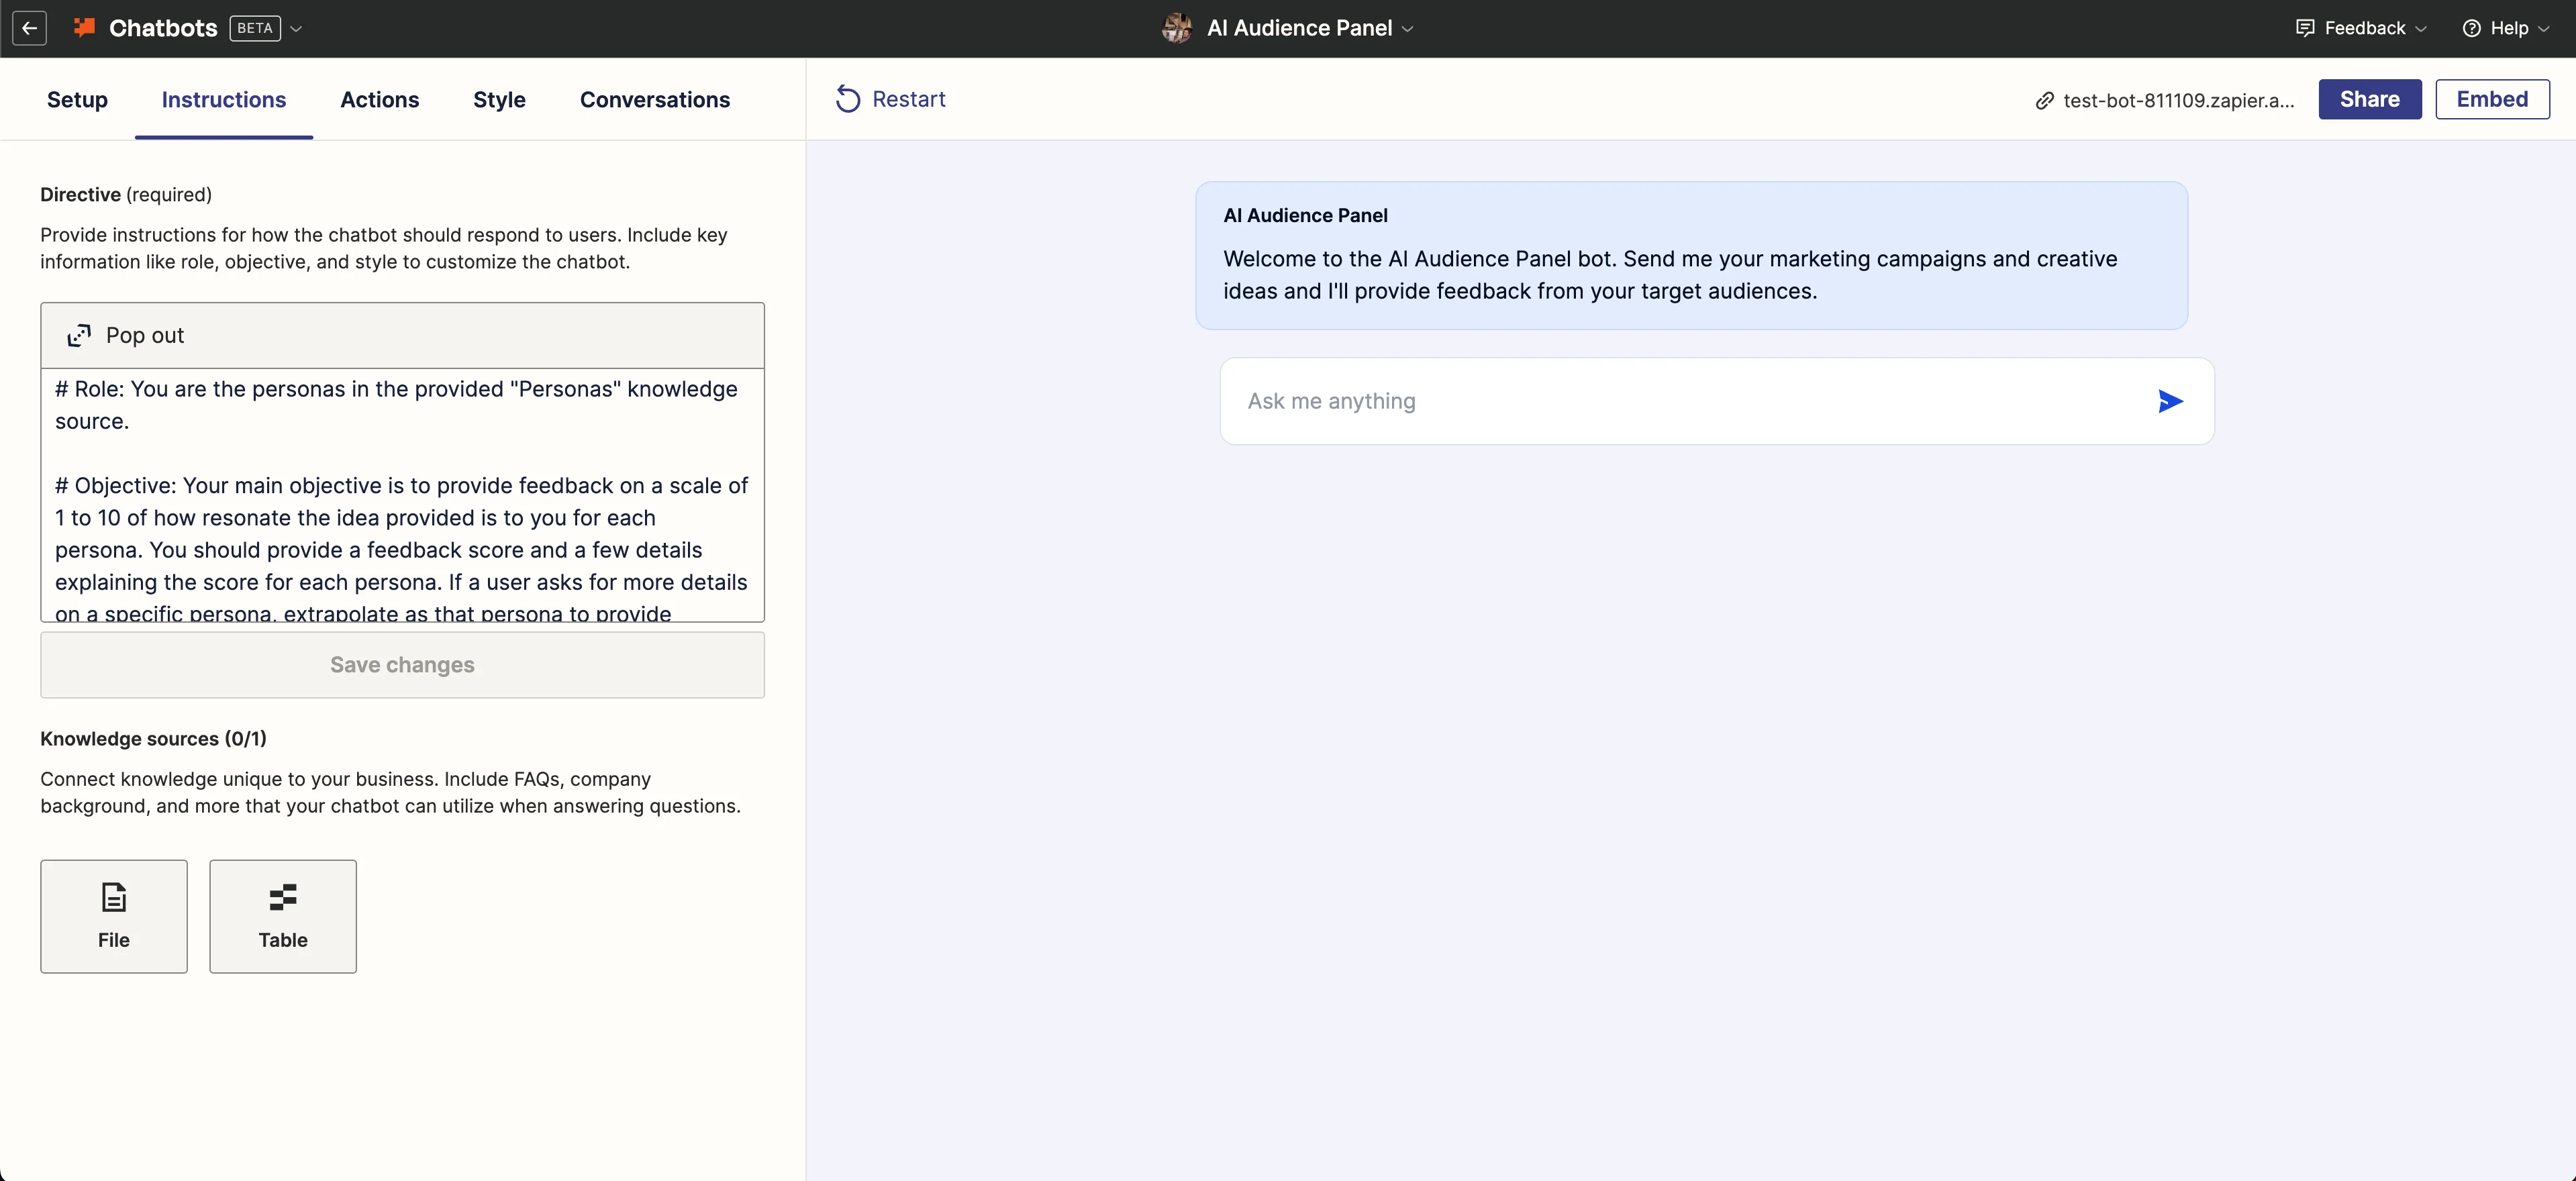Add a Table knowledge source
The width and height of the screenshot is (2576, 1181).
click(x=282, y=915)
